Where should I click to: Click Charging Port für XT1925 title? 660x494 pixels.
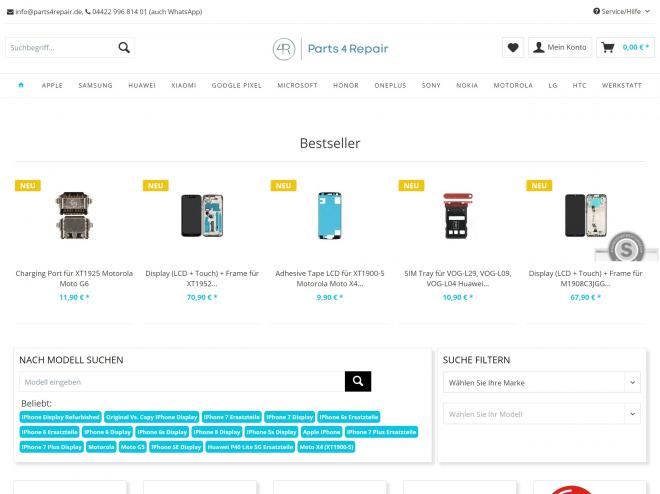click(x=74, y=279)
